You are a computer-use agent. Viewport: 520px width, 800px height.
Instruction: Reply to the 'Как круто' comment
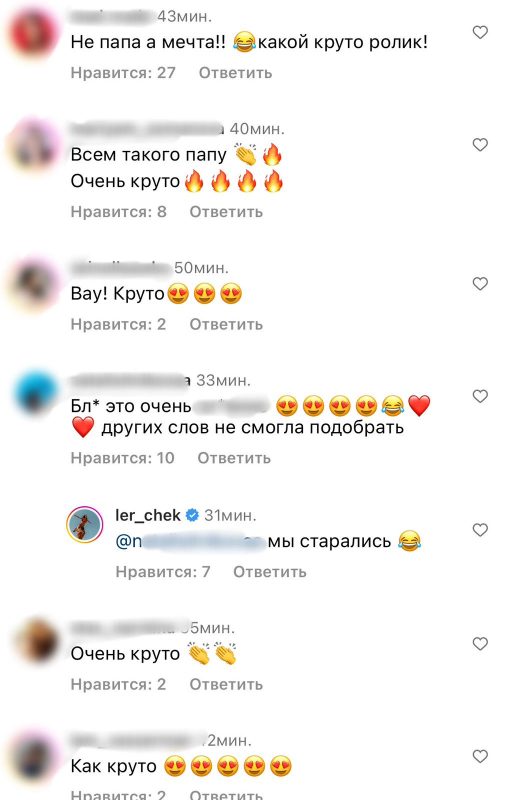tap(226, 794)
